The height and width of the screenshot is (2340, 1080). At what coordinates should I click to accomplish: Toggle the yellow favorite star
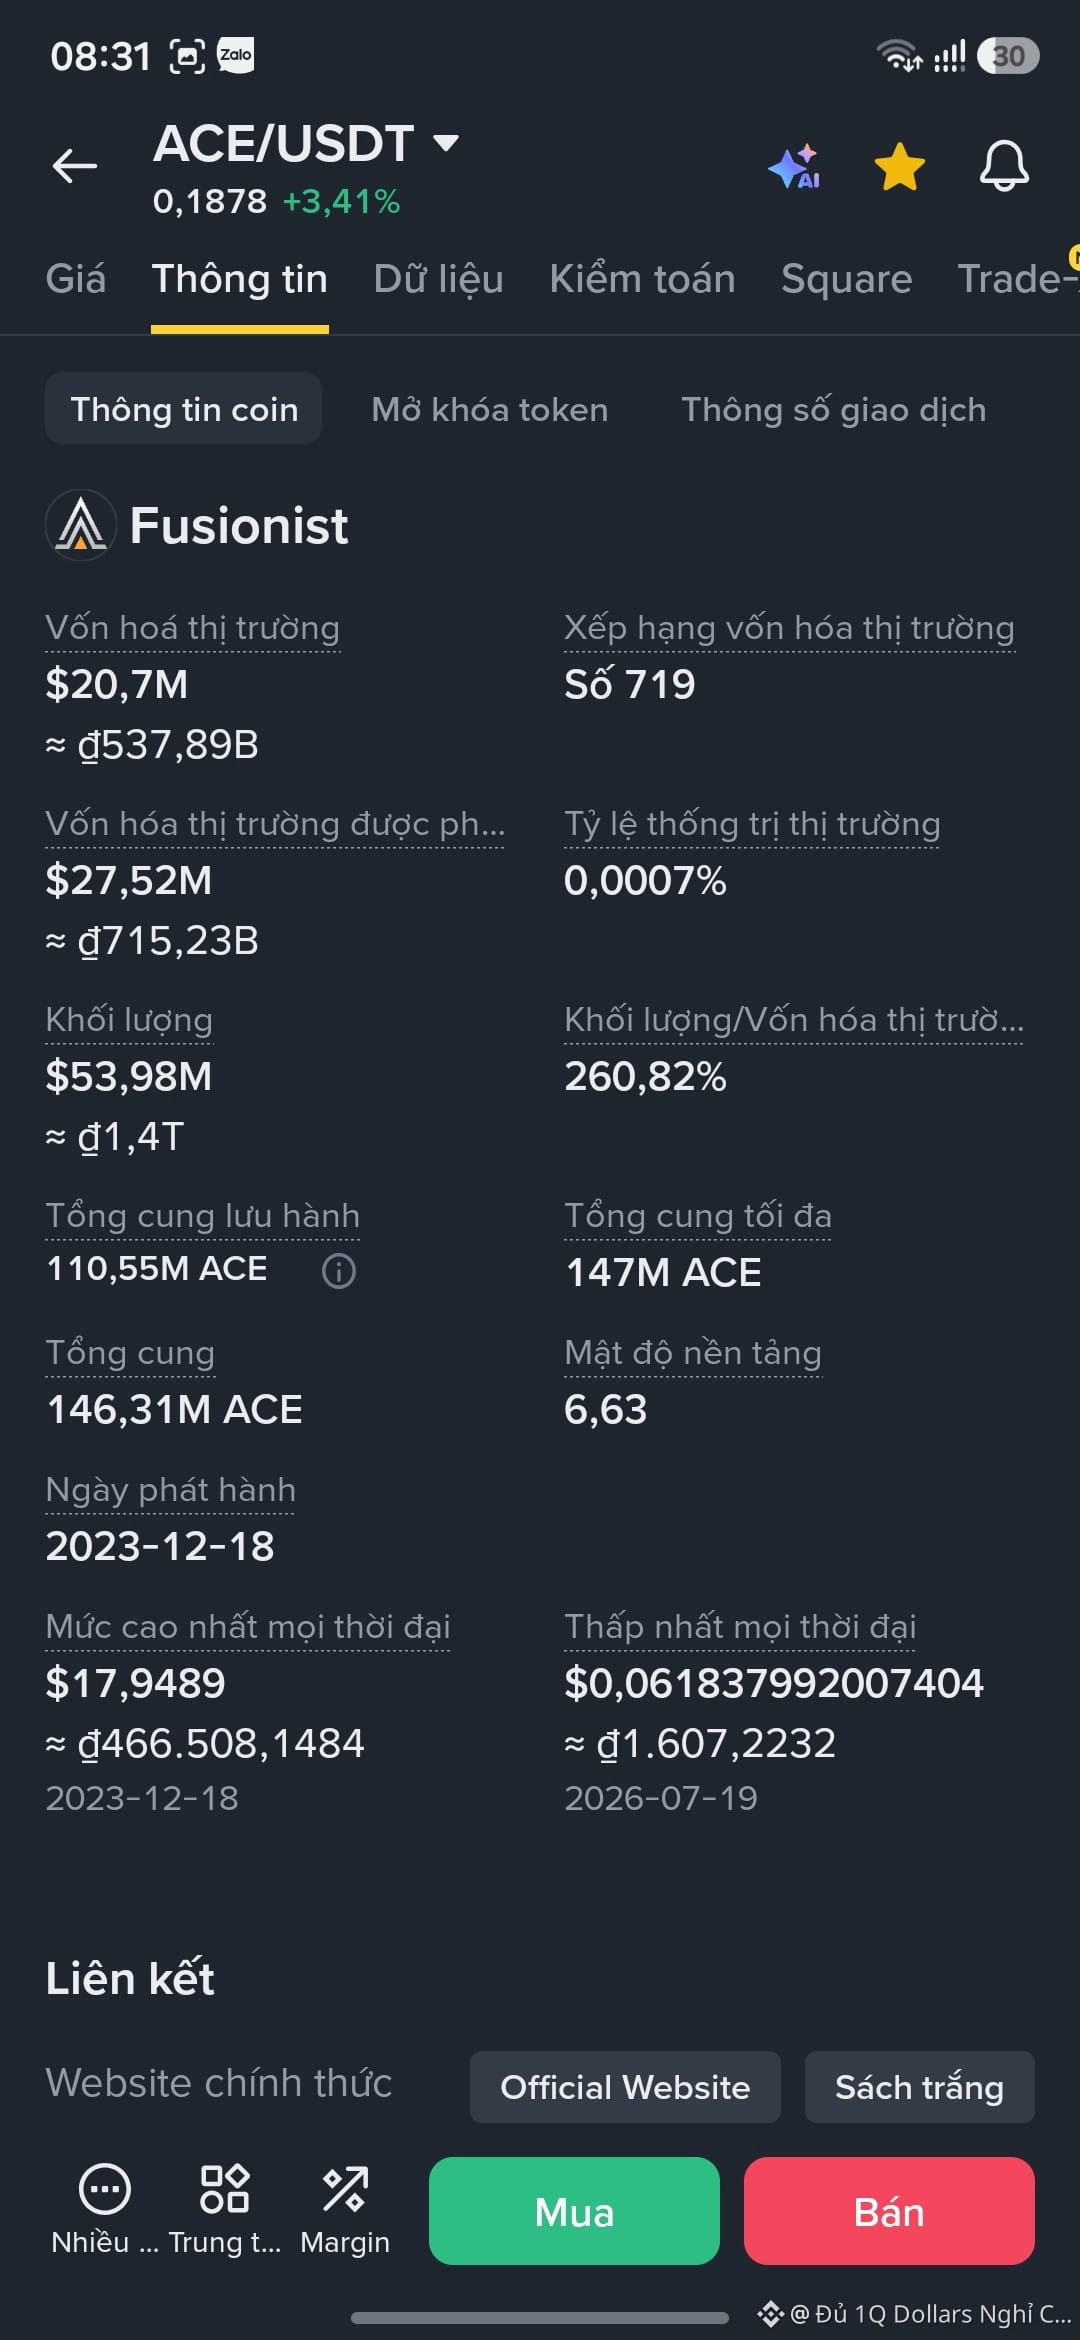pyautogui.click(x=900, y=166)
